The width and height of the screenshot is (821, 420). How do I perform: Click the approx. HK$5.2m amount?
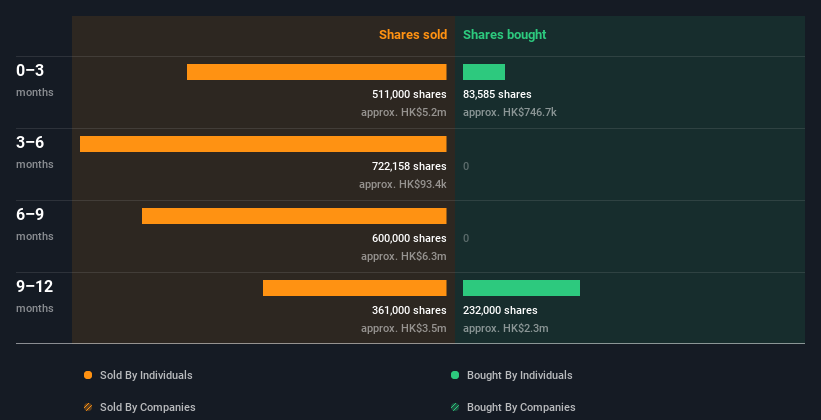click(404, 113)
